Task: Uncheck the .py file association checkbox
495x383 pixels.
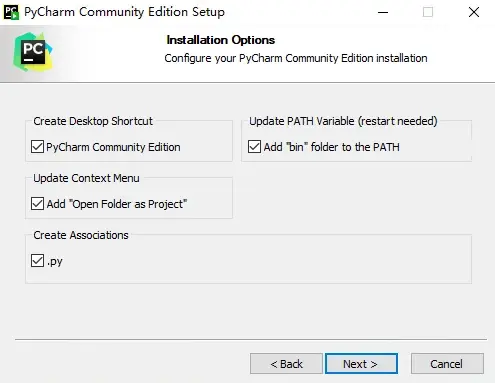Action: (x=37, y=261)
